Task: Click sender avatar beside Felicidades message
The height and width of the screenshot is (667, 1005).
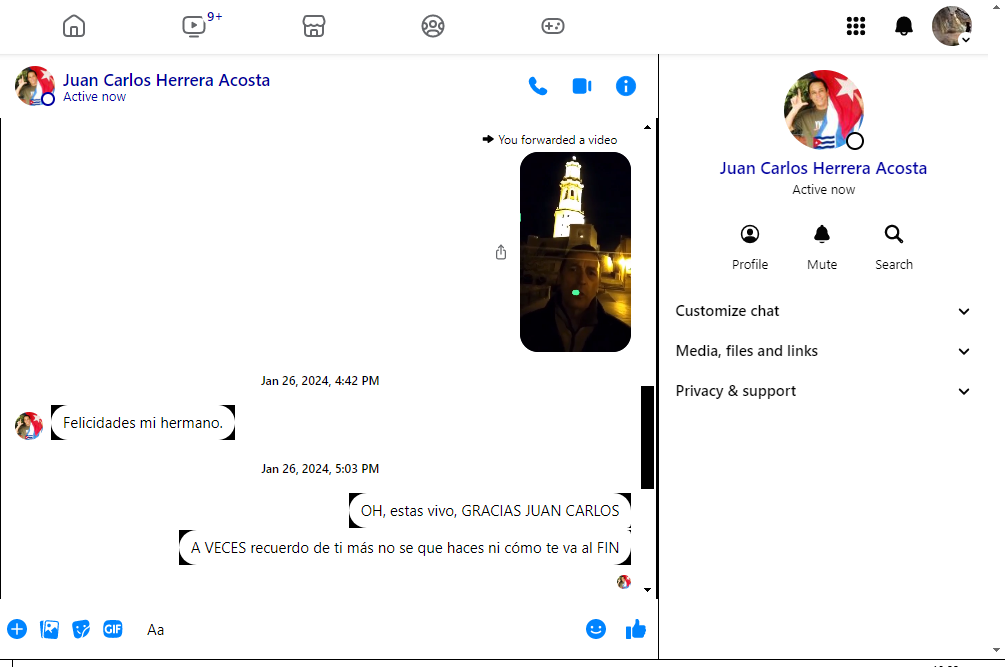Action: [29, 426]
